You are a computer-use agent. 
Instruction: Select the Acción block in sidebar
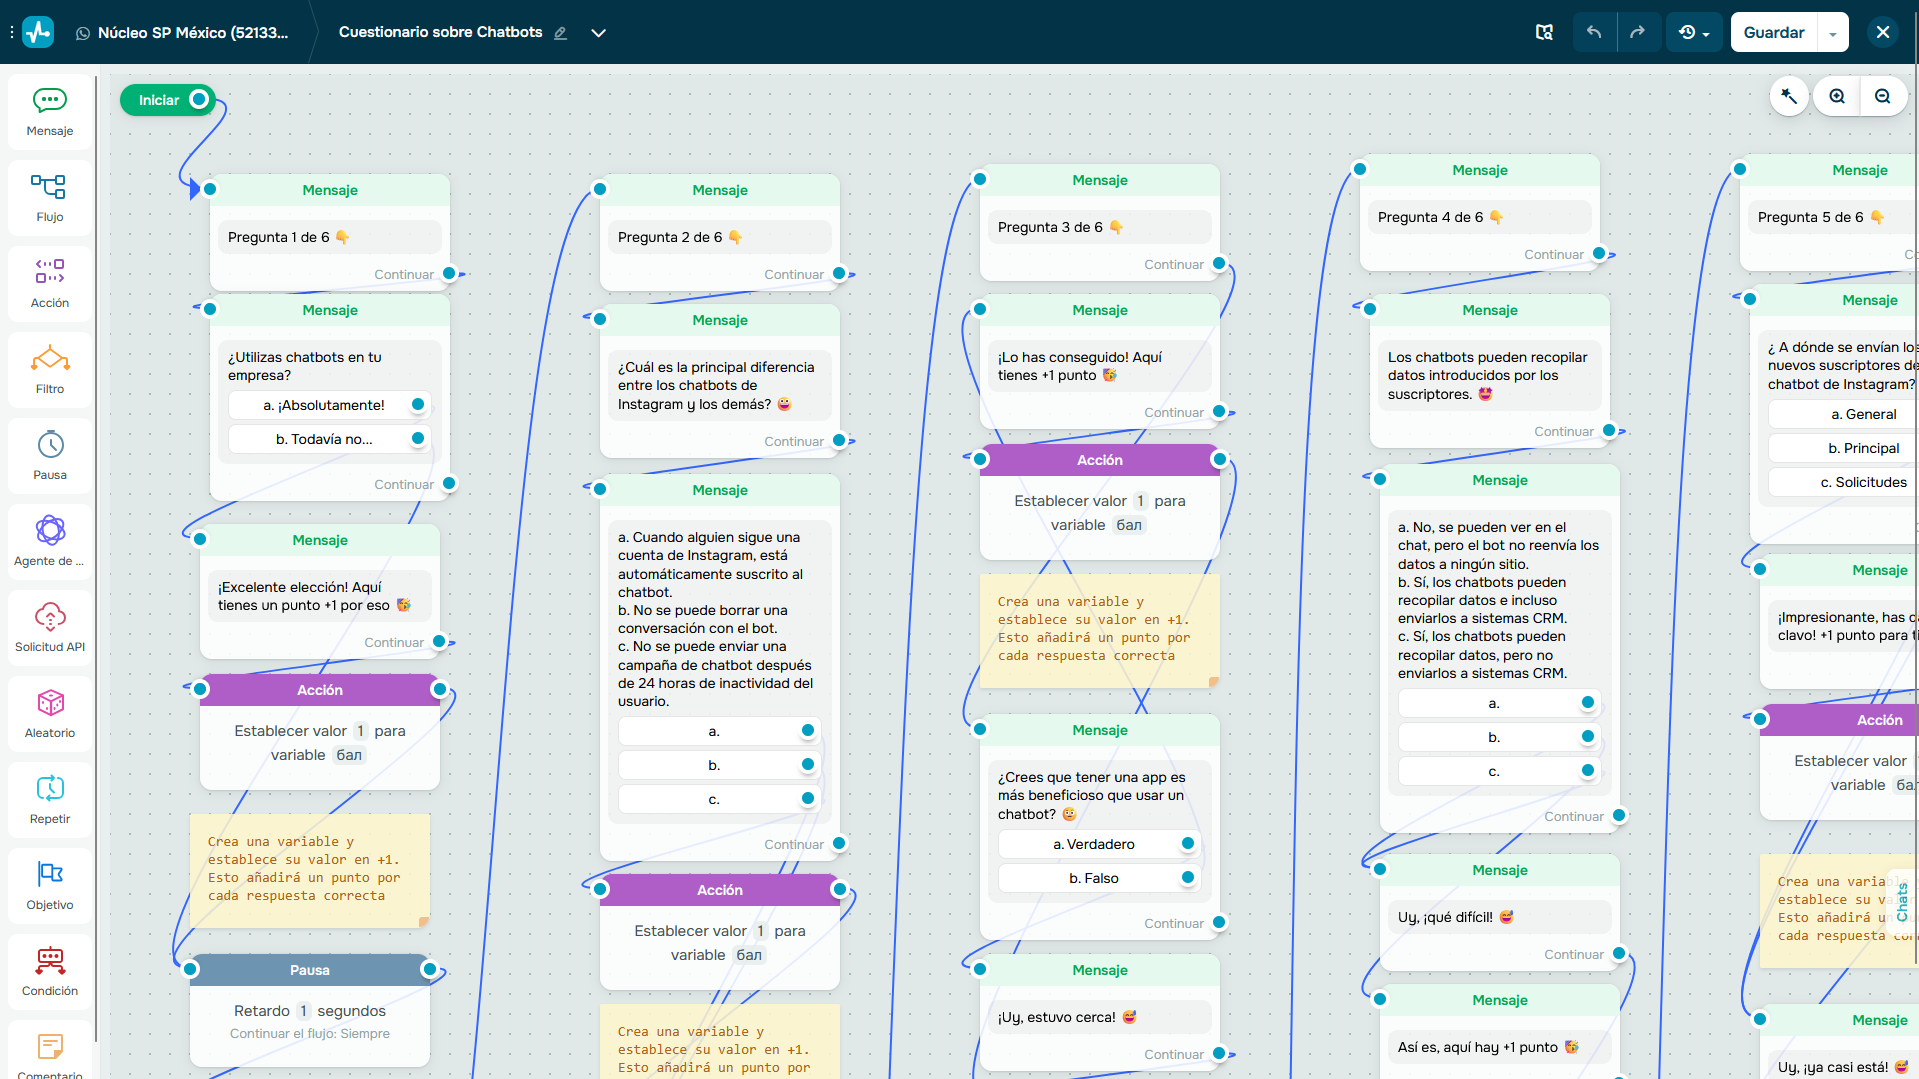(50, 283)
